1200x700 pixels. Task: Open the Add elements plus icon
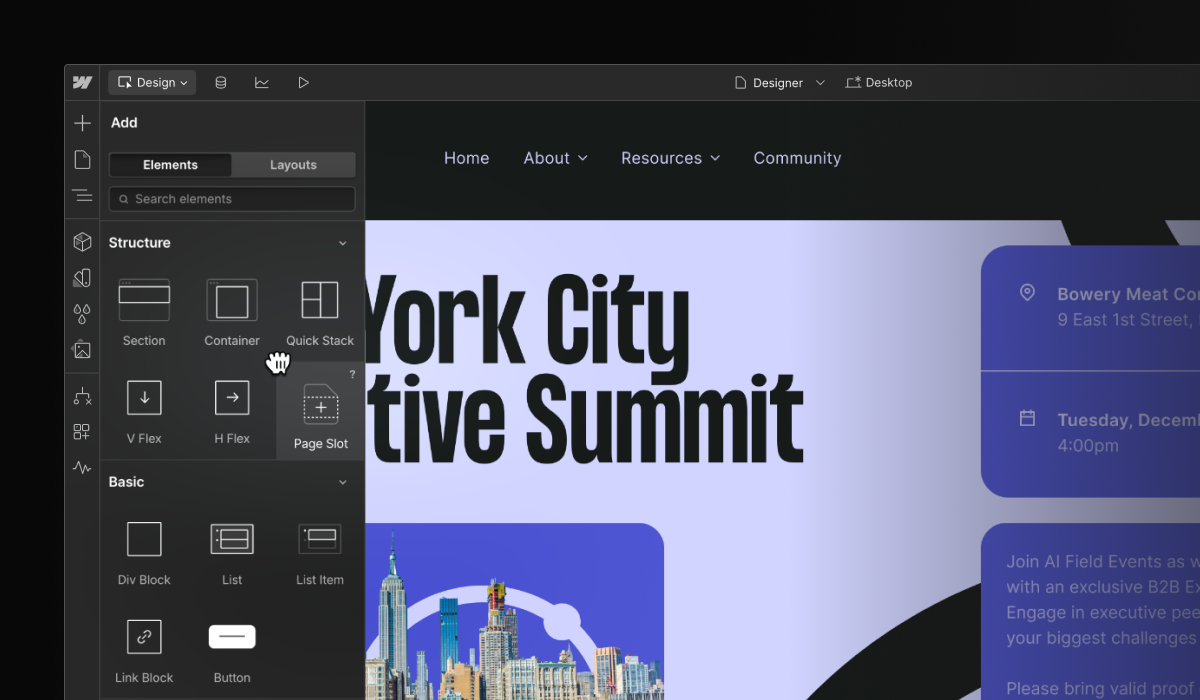(83, 123)
